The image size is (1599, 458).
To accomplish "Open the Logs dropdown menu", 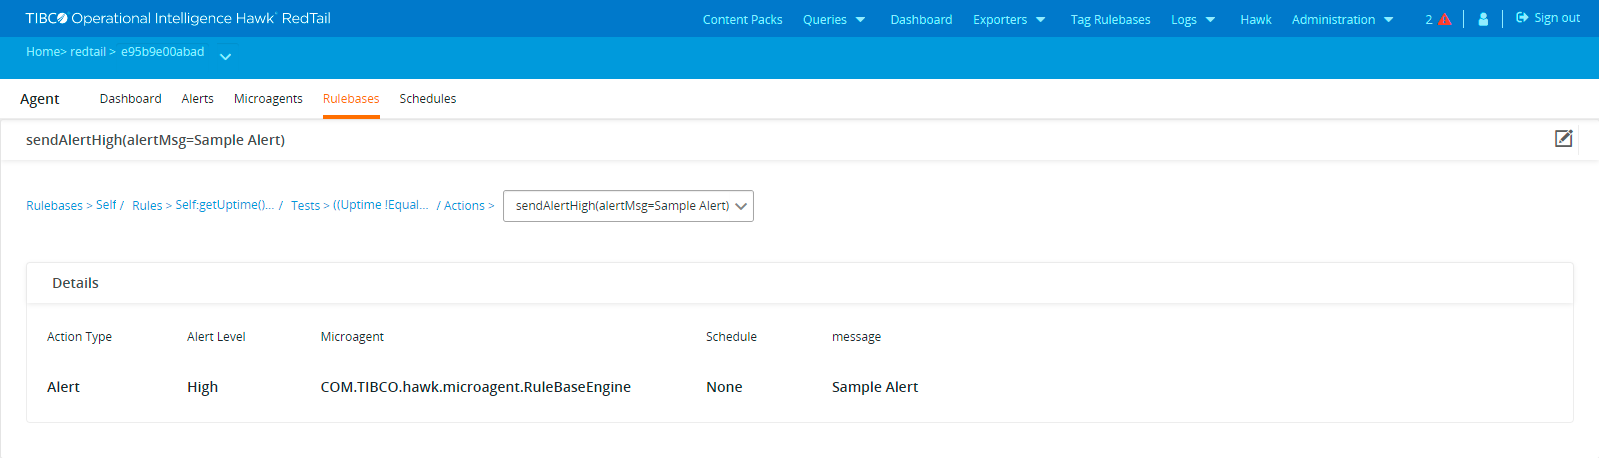I will tap(1193, 20).
